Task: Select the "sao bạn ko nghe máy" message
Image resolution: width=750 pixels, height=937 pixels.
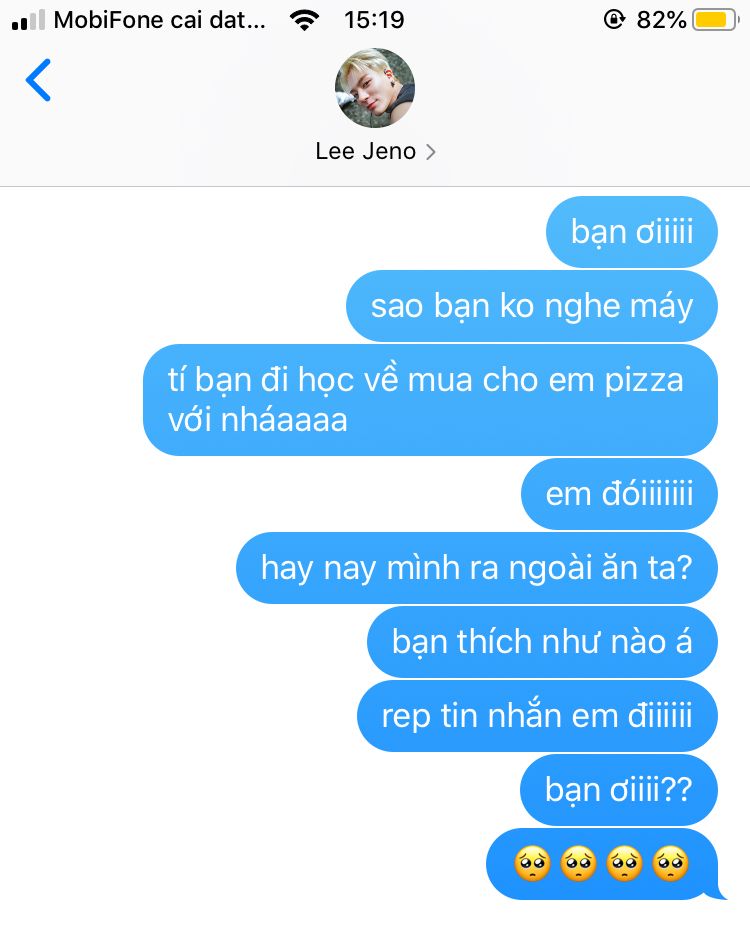Action: coord(532,306)
